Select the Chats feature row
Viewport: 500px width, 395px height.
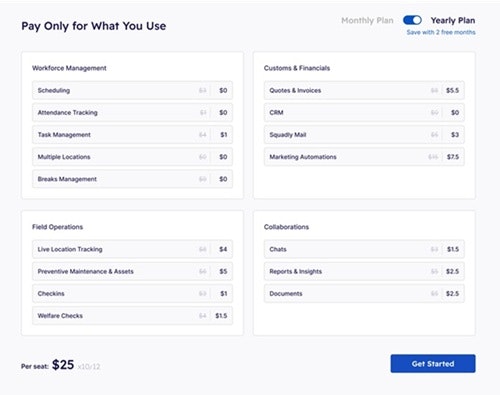click(x=364, y=249)
